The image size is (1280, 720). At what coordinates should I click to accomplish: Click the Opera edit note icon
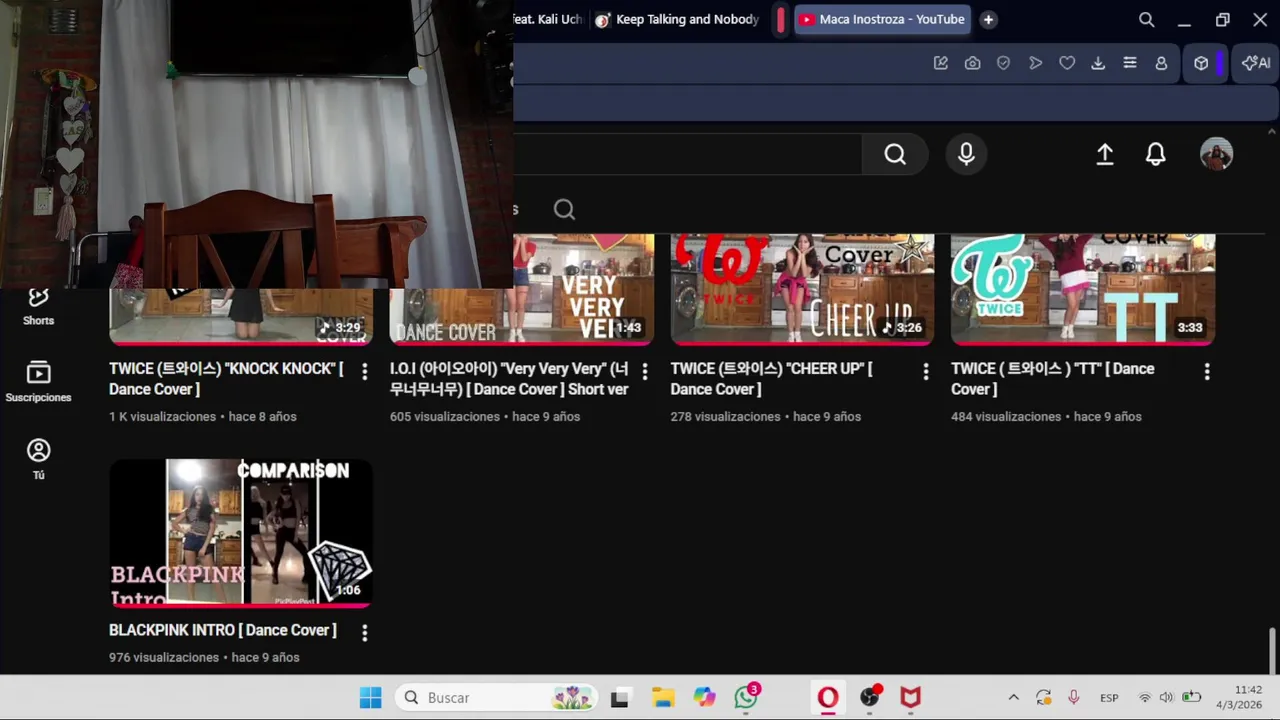point(940,63)
